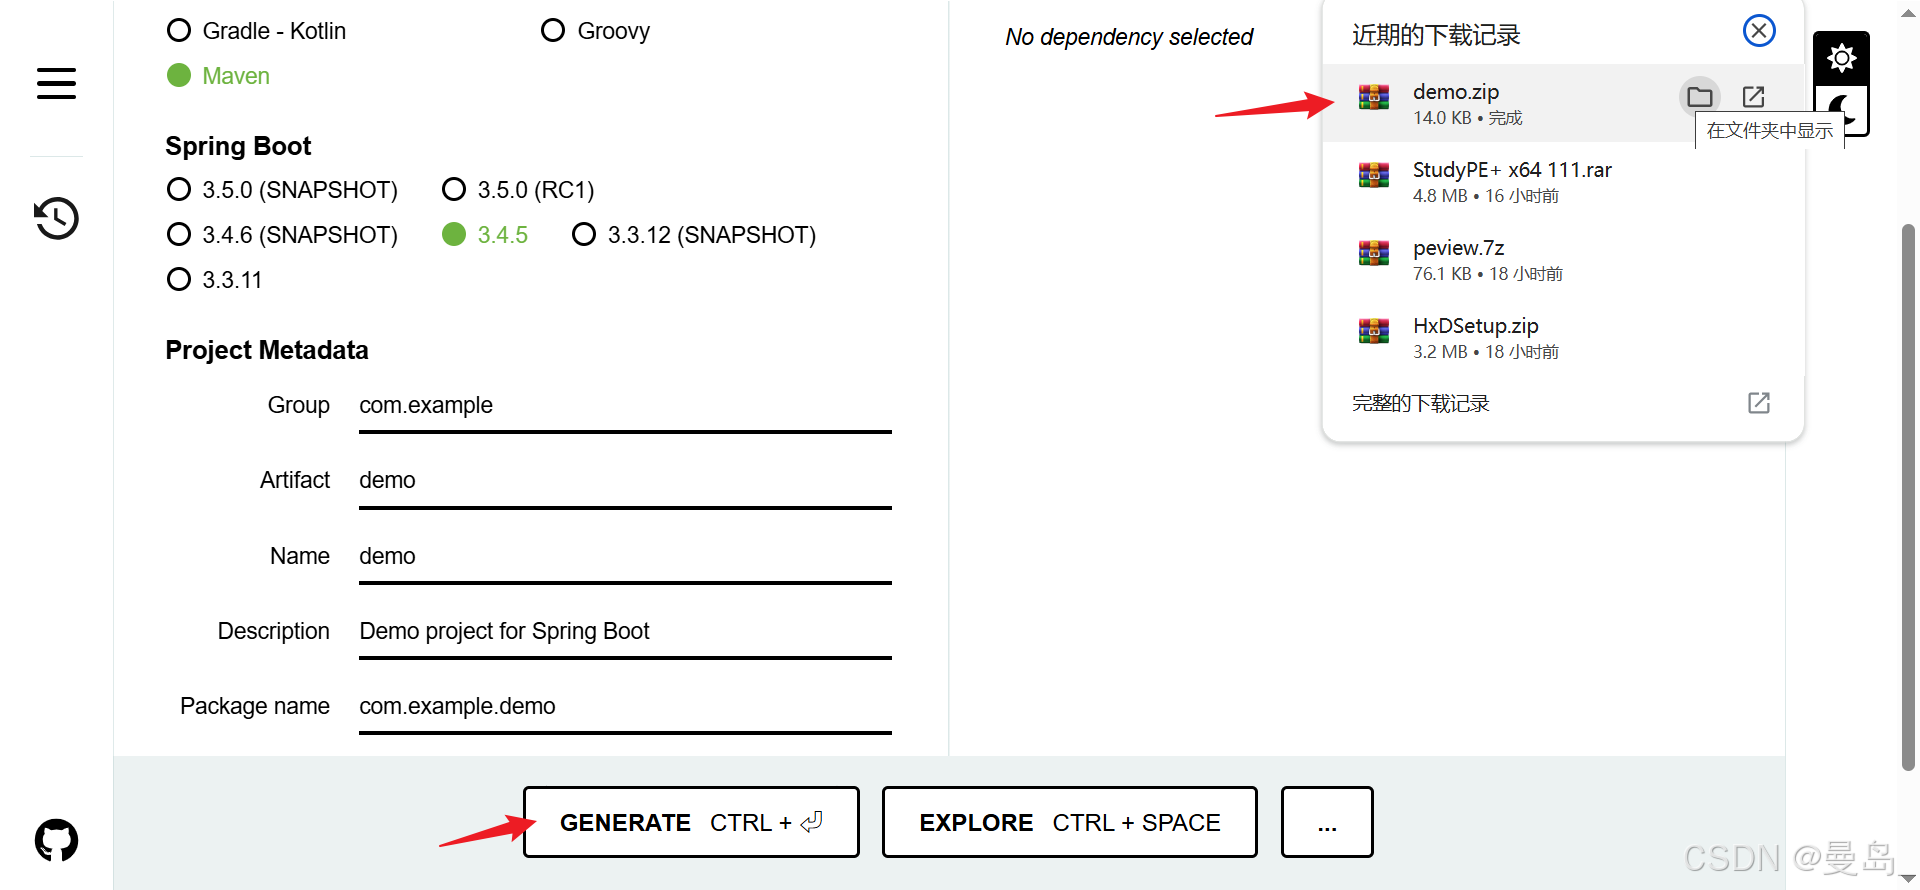Open the GitHub logo link
Screen dimensions: 1920x890
(56, 840)
